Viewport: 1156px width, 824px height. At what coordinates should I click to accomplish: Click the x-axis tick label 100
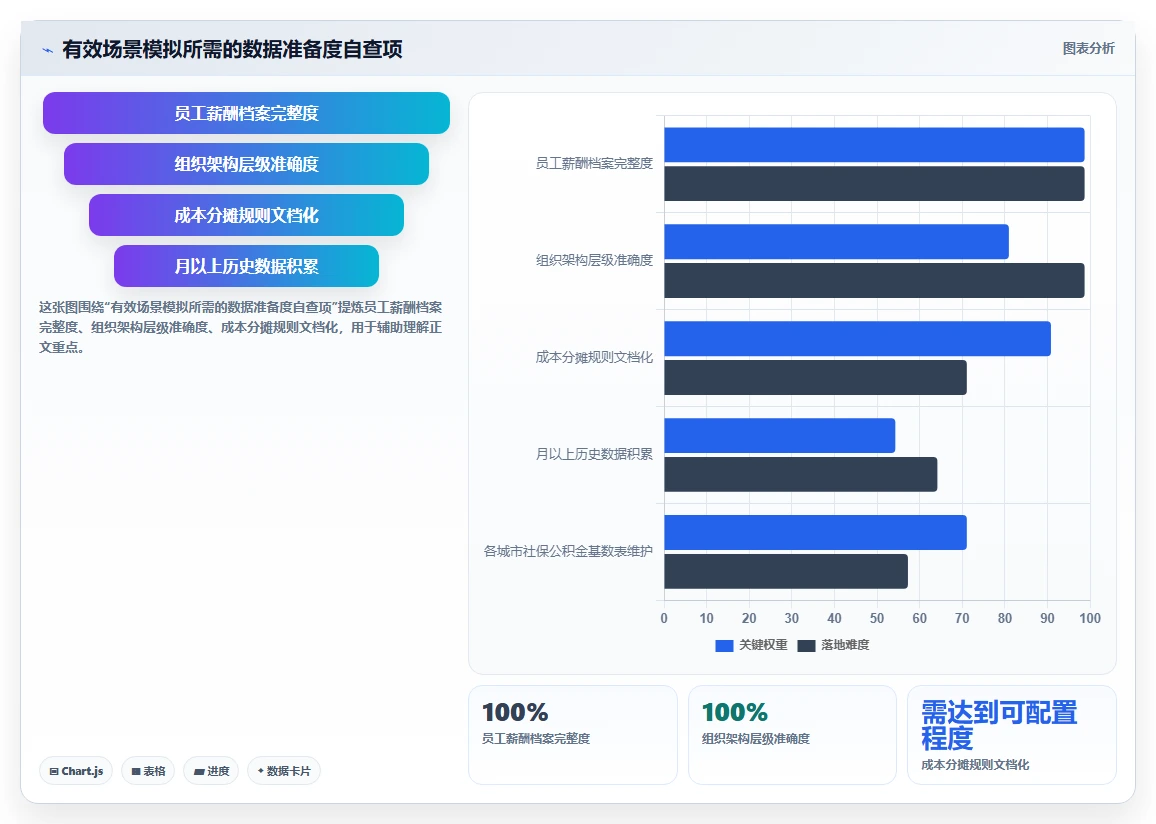point(1090,618)
